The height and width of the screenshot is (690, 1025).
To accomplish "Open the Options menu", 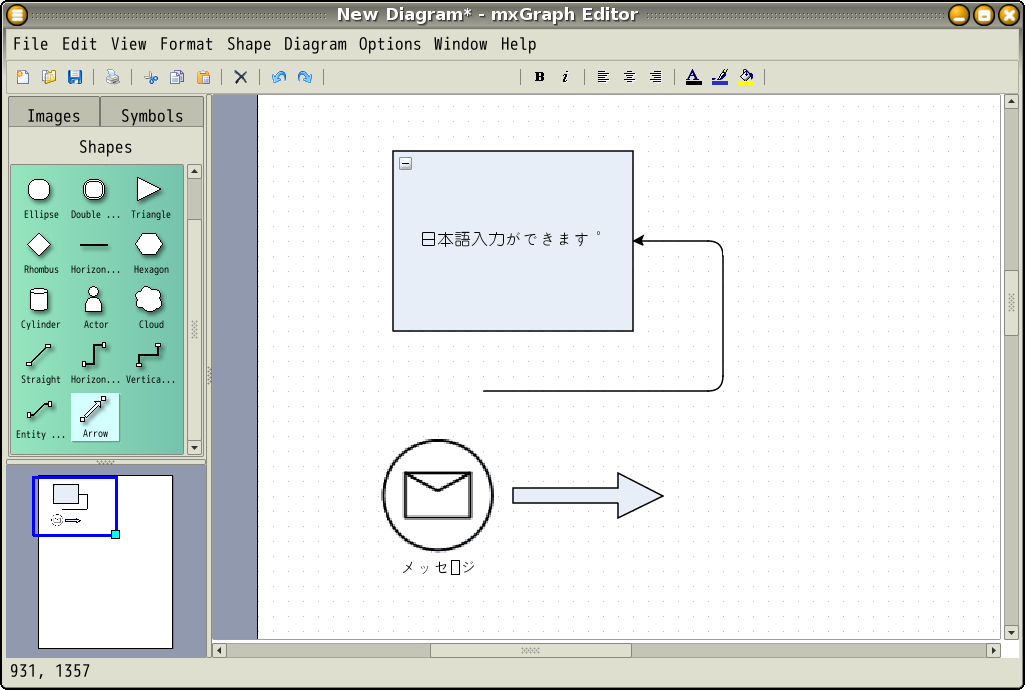I will point(390,44).
